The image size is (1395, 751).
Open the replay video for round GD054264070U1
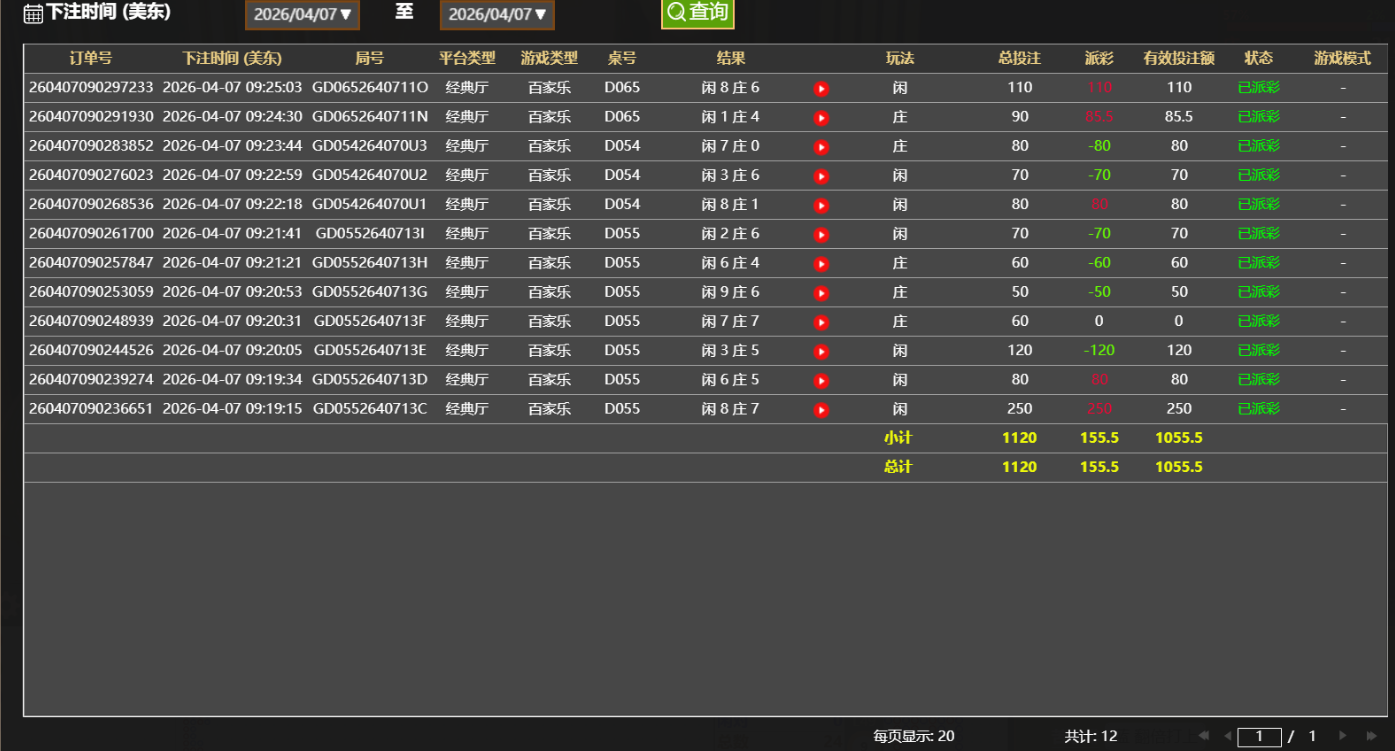click(820, 204)
